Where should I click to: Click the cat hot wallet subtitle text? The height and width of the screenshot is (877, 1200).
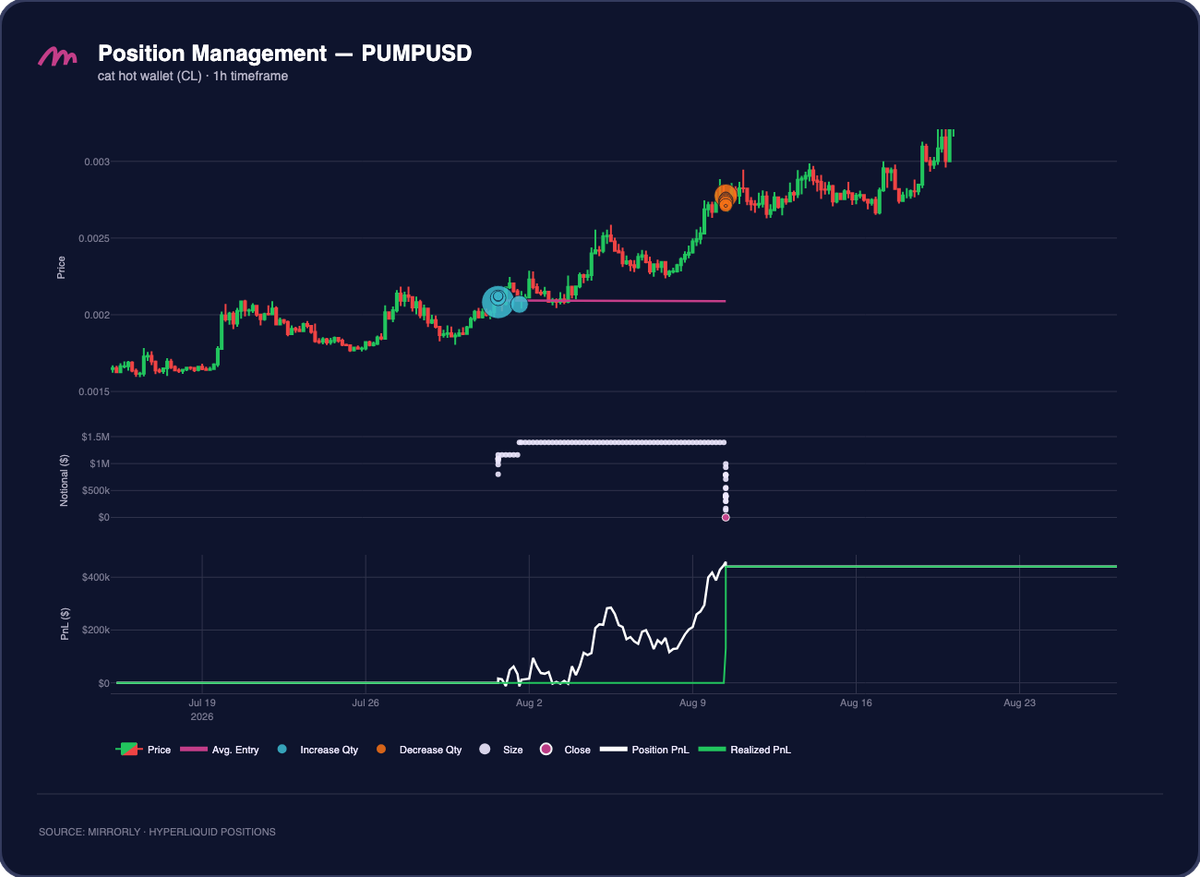pyautogui.click(x=193, y=76)
